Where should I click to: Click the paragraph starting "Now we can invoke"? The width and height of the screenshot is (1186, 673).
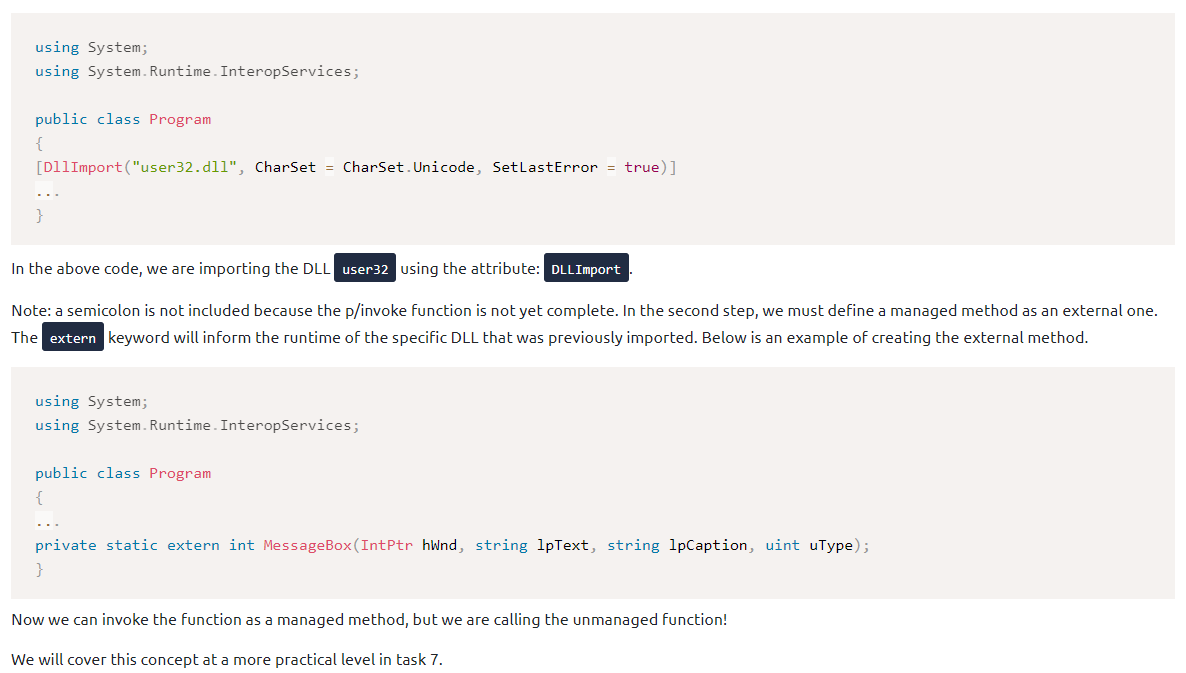[369, 620]
